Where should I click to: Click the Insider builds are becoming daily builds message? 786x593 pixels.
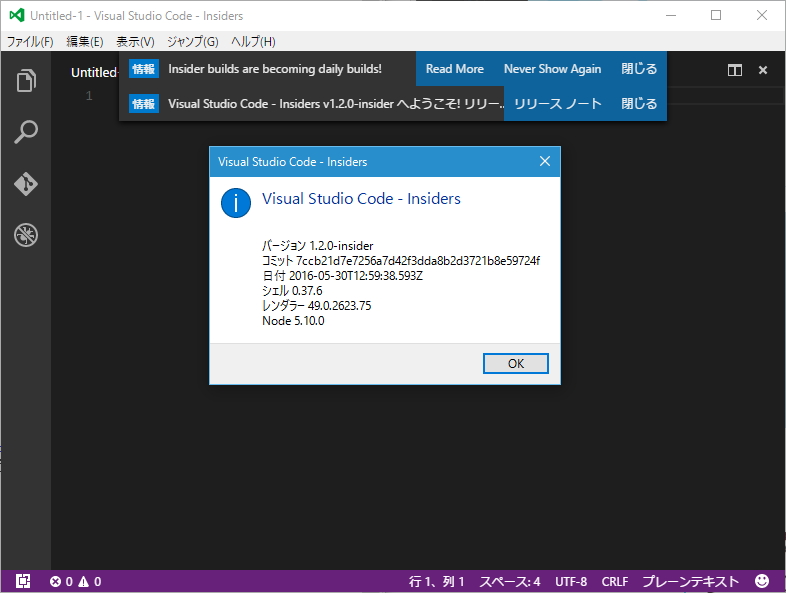pyautogui.click(x=275, y=69)
